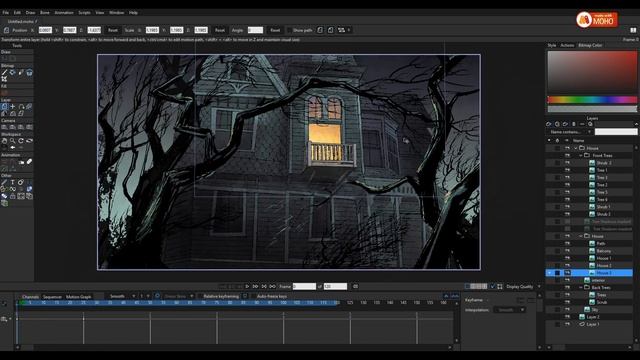Collapse the top-level House group

pos(576,148)
